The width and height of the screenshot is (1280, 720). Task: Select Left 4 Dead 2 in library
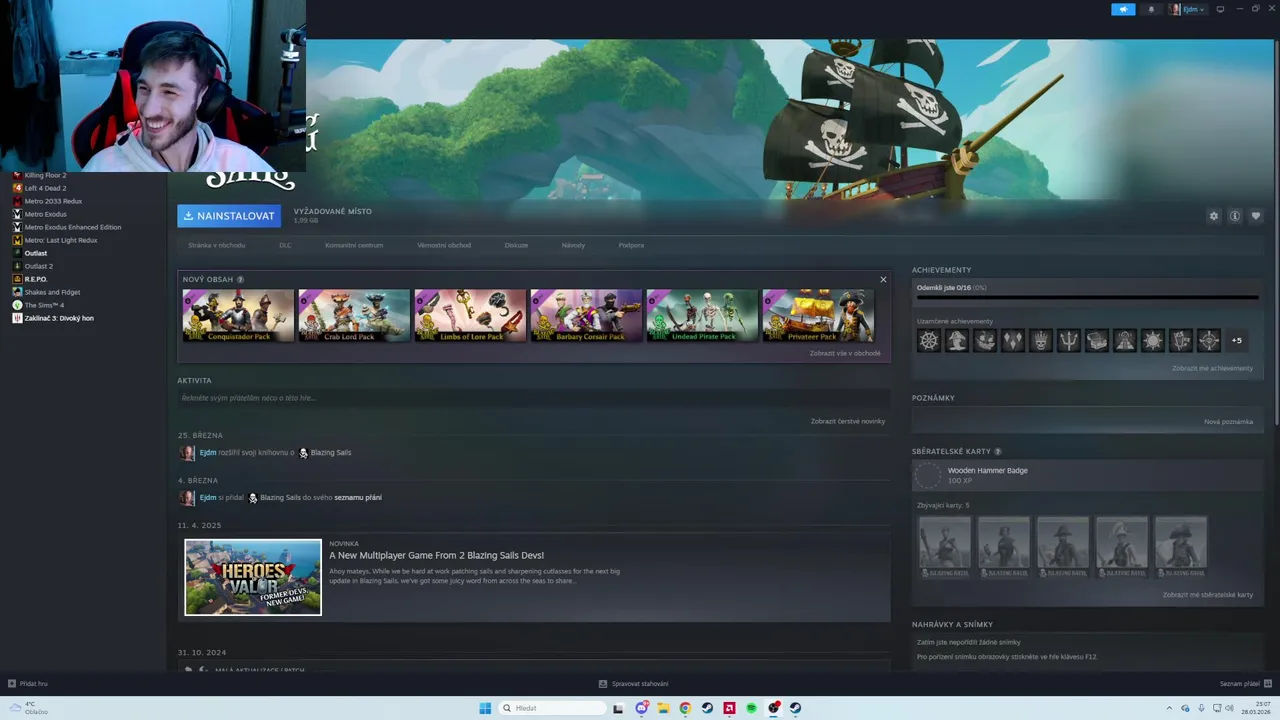tap(46, 188)
